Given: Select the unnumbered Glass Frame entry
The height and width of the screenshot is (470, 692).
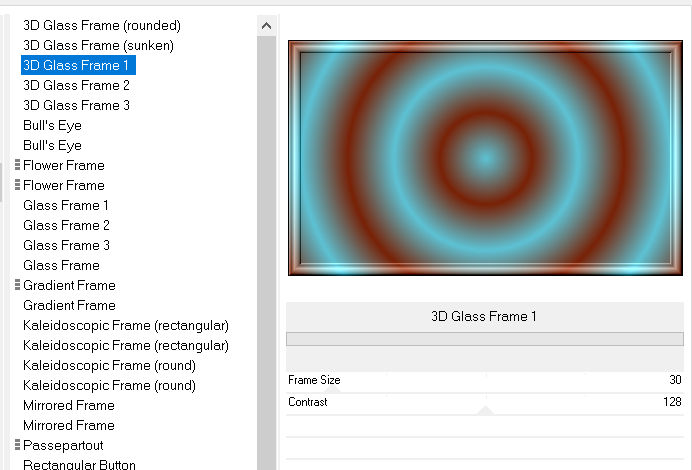Looking at the screenshot, I should pyautogui.click(x=61, y=265).
